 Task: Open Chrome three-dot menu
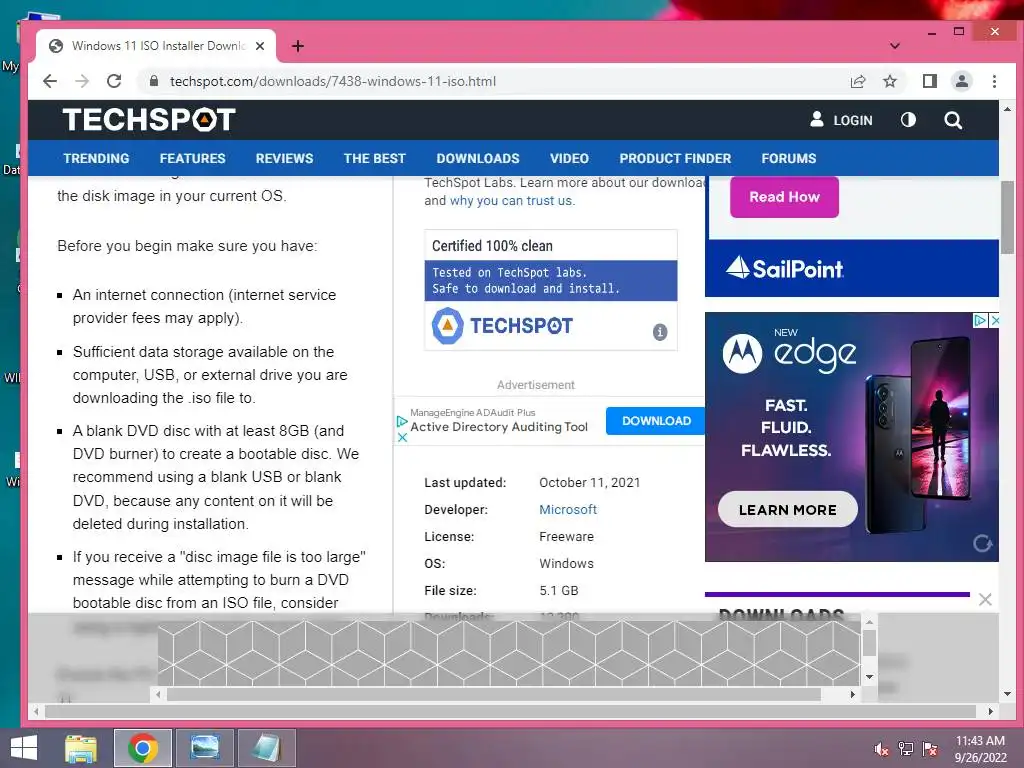[994, 81]
